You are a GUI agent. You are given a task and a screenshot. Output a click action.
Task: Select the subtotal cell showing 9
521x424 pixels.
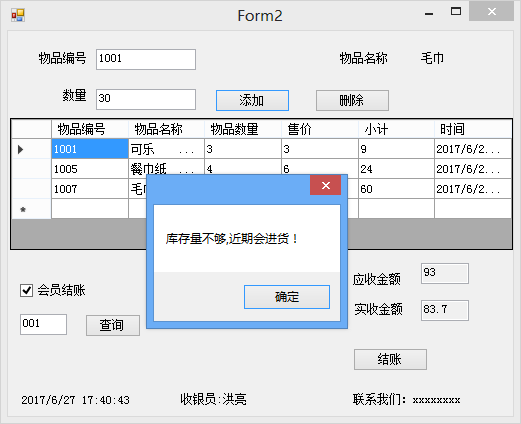(396, 149)
